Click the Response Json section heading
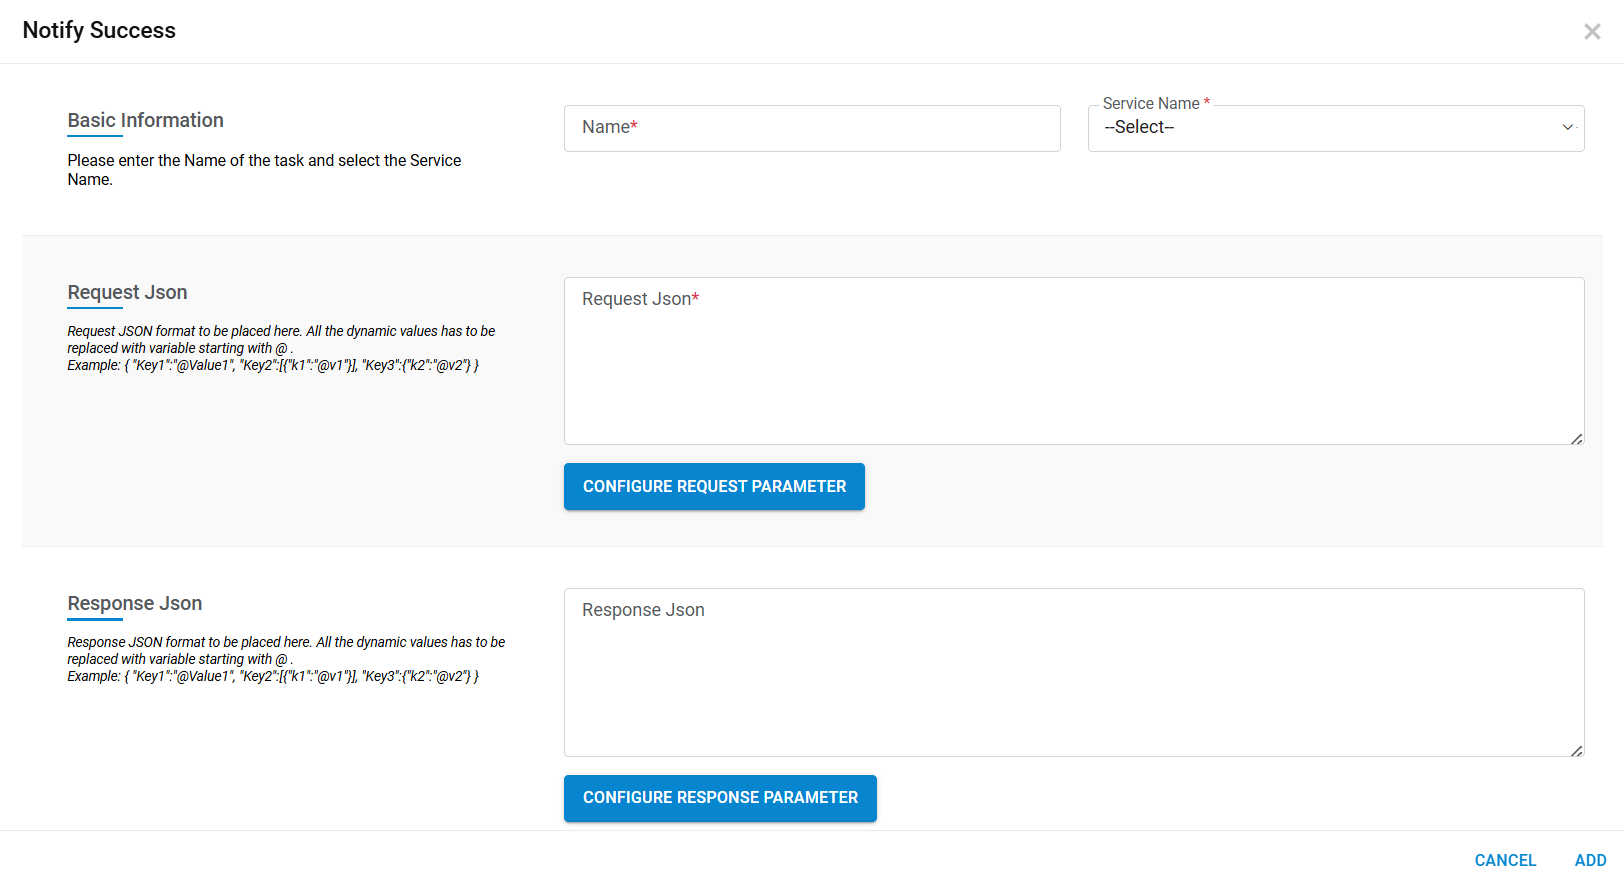Screen dimensions: 1624x879 point(134,604)
